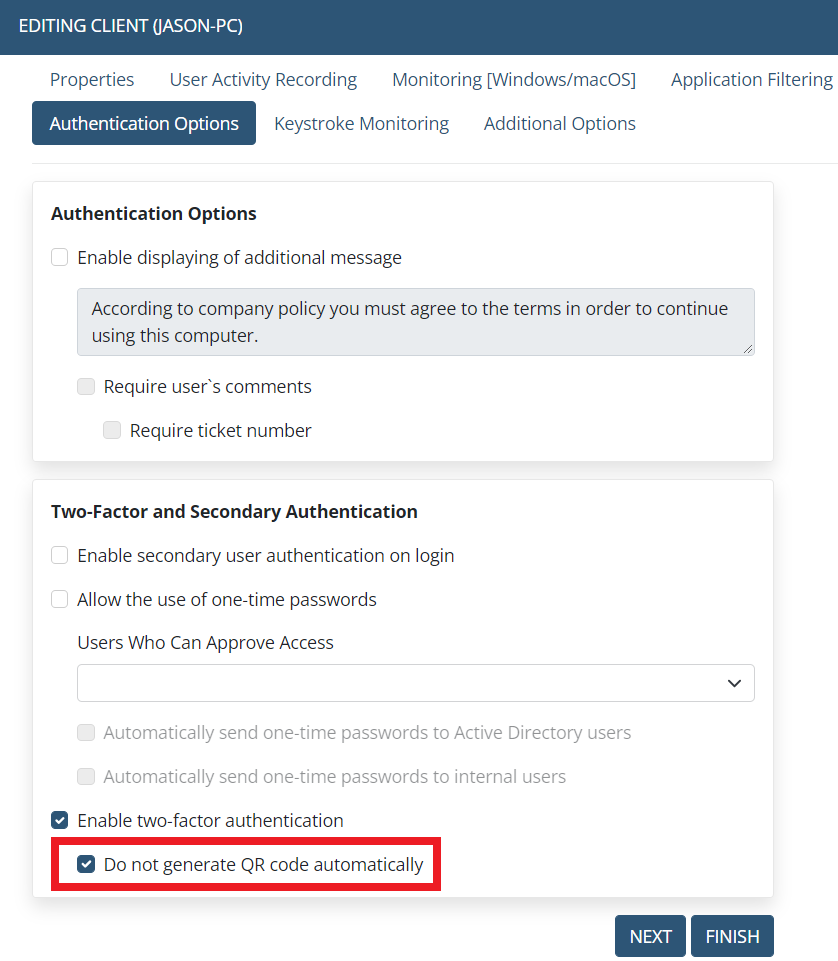Toggle sending passwords to Active Directory users

86,733
